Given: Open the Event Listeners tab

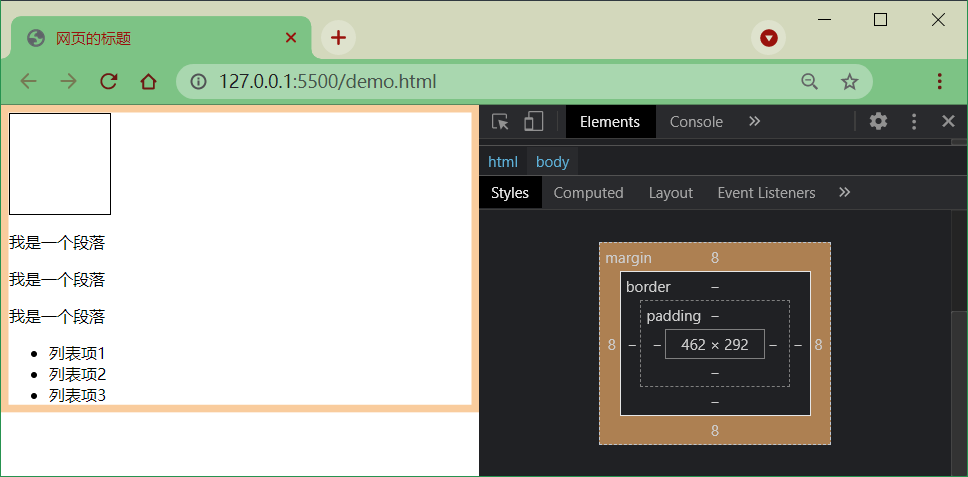Looking at the screenshot, I should tap(766, 193).
